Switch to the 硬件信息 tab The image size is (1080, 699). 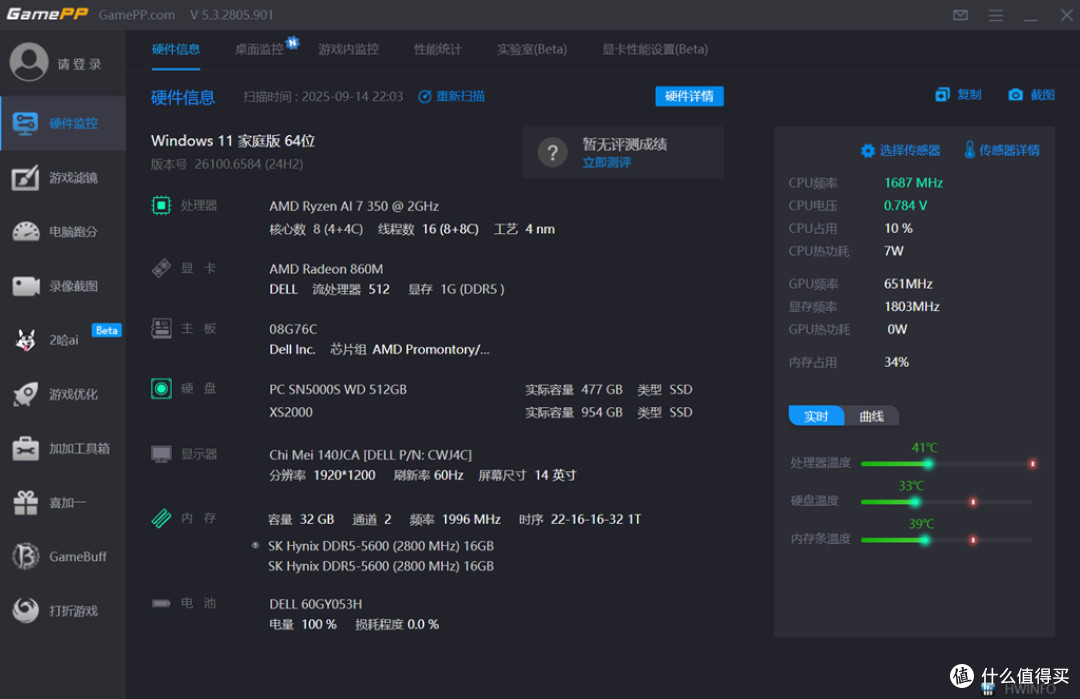(x=176, y=50)
